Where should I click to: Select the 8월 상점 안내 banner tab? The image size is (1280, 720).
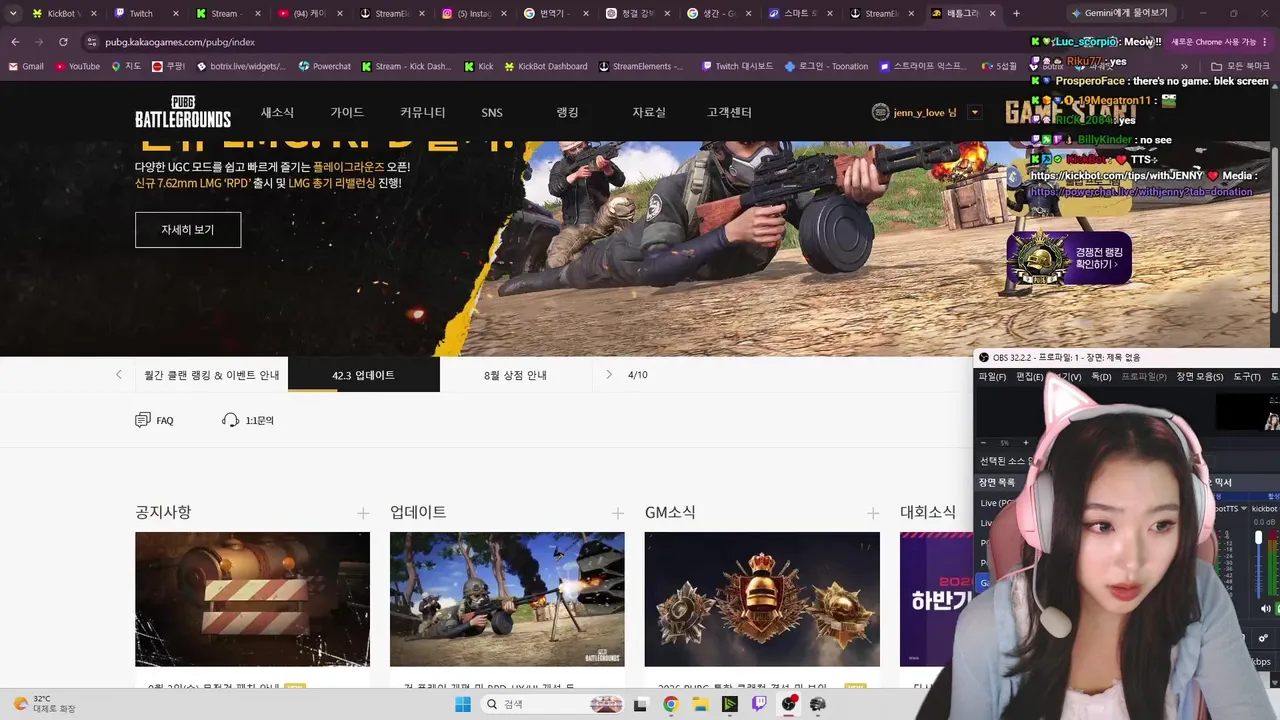click(515, 374)
